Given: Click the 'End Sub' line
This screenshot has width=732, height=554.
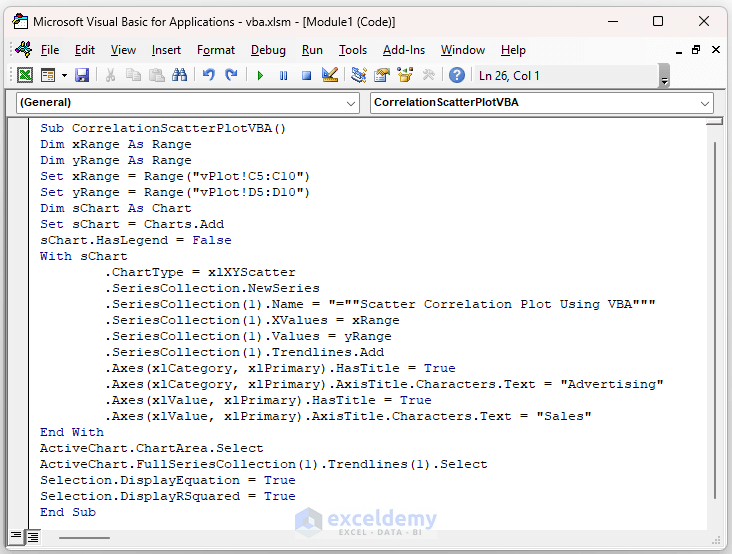Looking at the screenshot, I should click(68, 512).
